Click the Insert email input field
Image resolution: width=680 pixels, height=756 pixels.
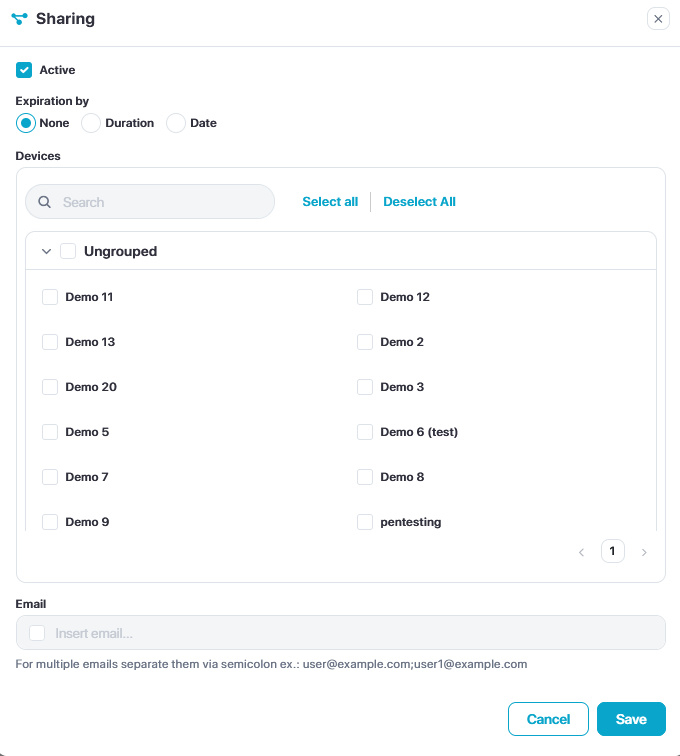click(350, 633)
